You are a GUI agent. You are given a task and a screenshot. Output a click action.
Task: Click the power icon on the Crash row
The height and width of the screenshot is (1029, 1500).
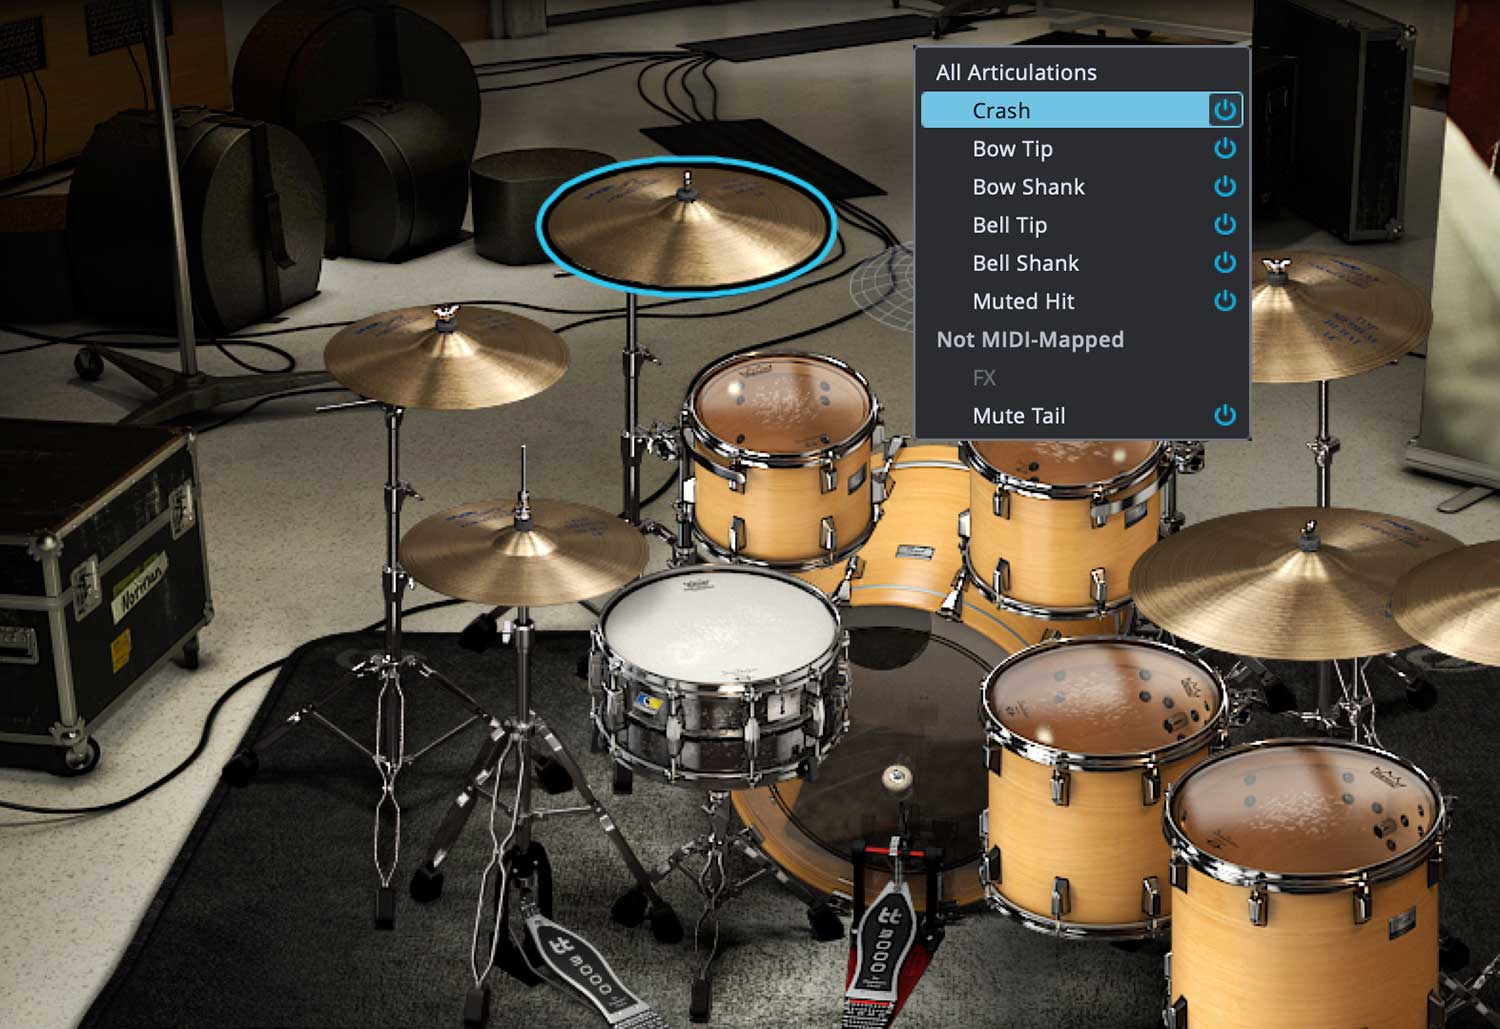tap(1224, 110)
